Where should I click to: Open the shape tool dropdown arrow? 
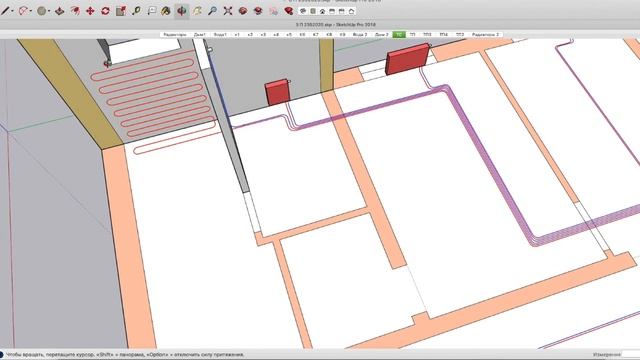[x=49, y=11]
